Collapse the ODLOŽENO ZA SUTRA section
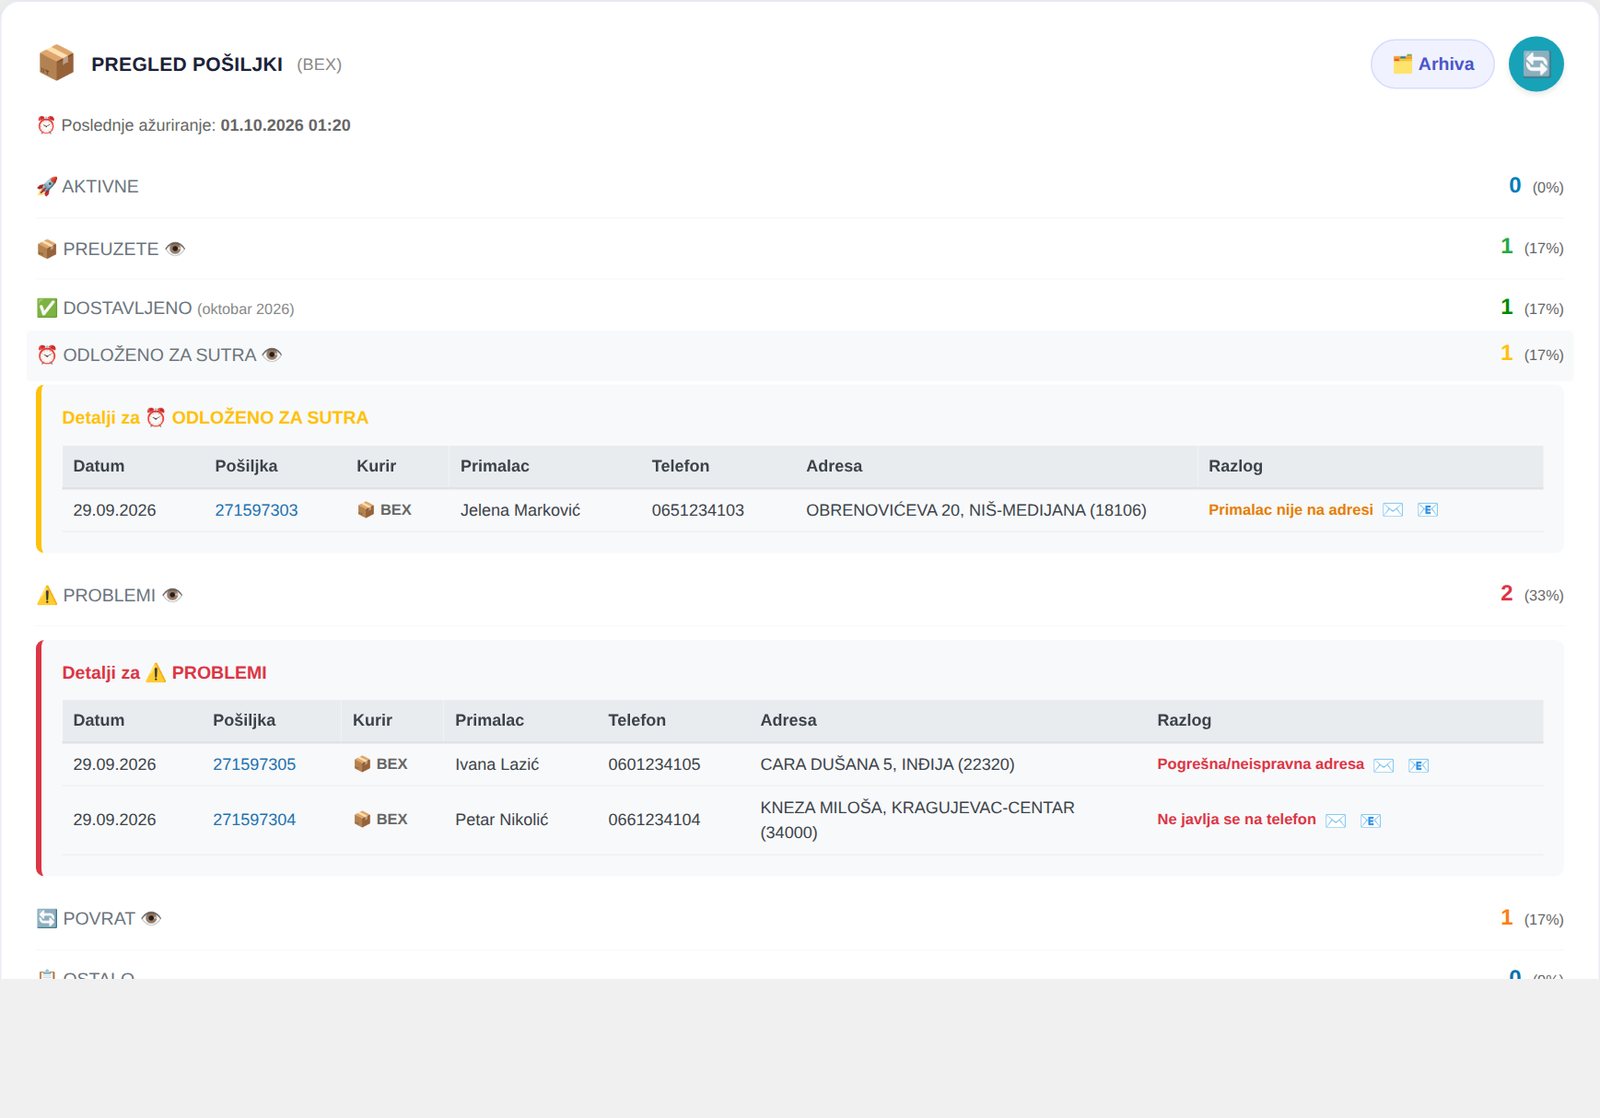The height and width of the screenshot is (1118, 1600). [x=800, y=355]
